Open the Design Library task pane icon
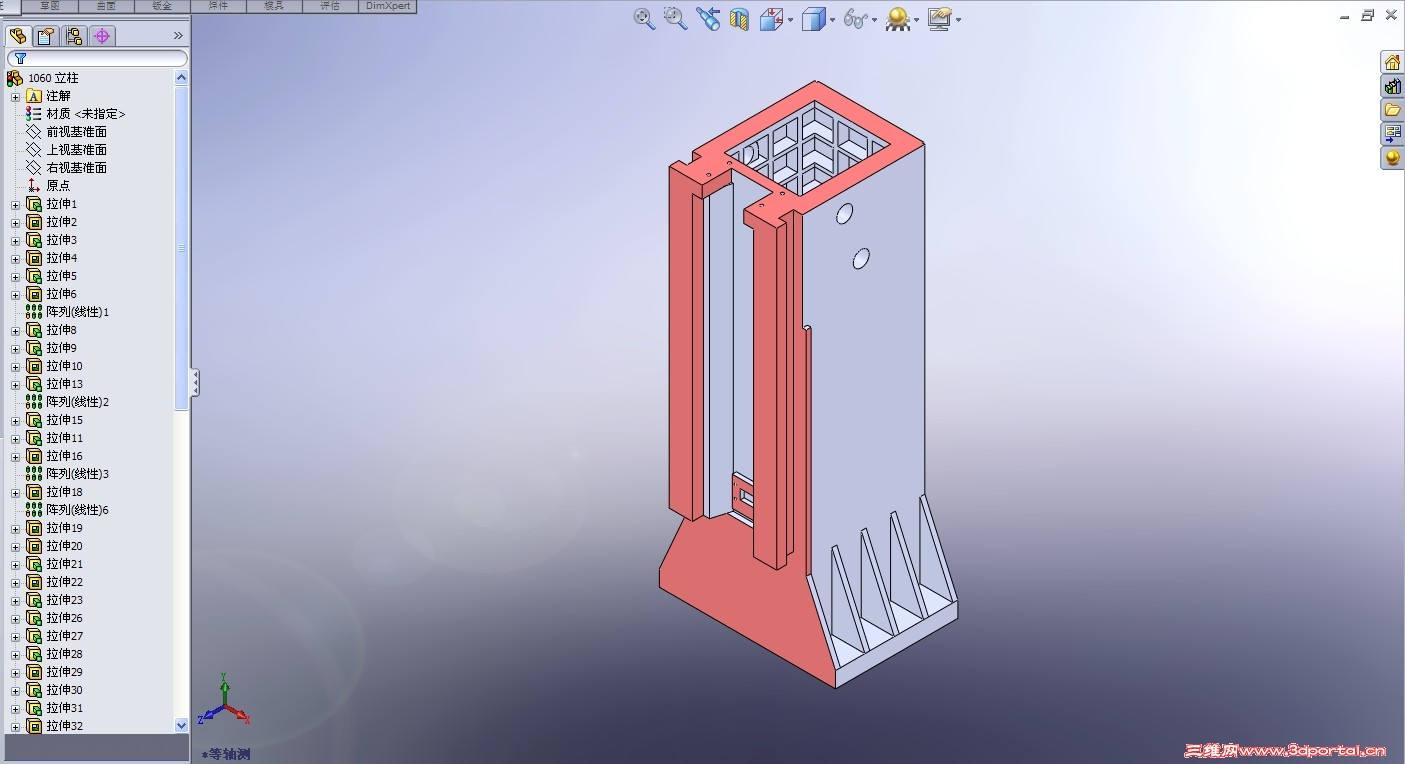This screenshot has width=1405, height=764. 1392,86
